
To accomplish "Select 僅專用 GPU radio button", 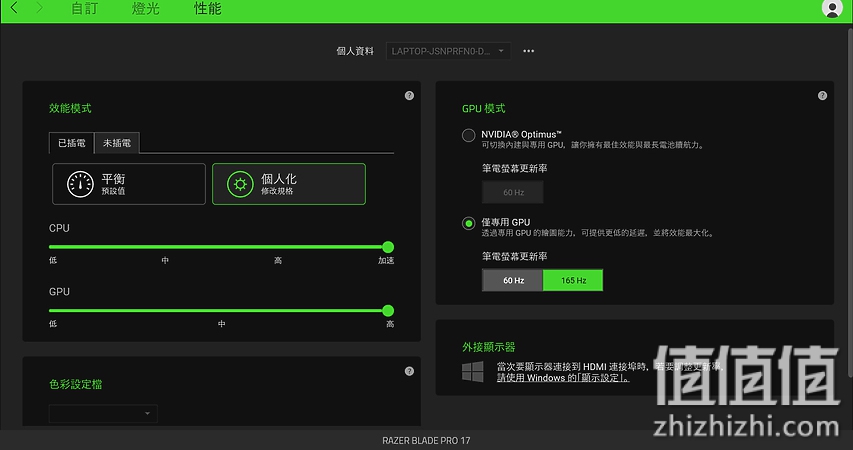I will (x=468, y=224).
